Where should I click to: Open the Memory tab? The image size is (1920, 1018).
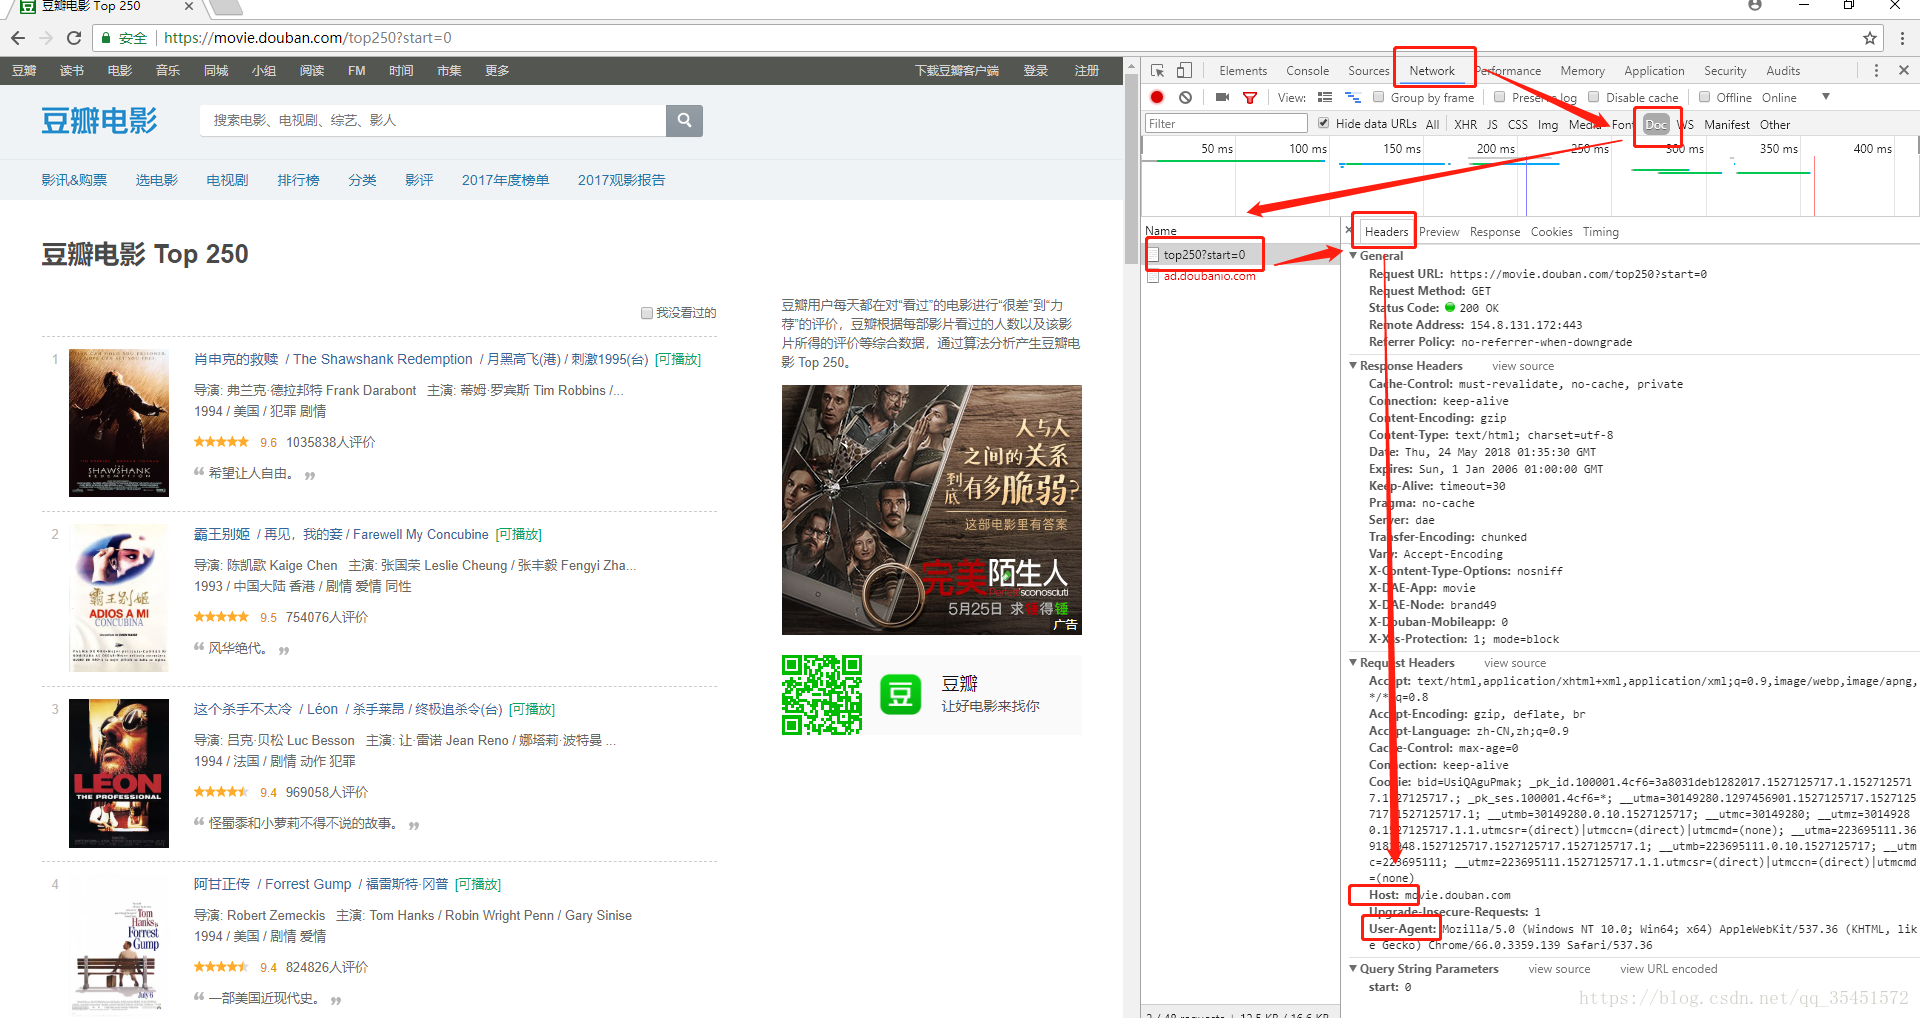click(1582, 71)
